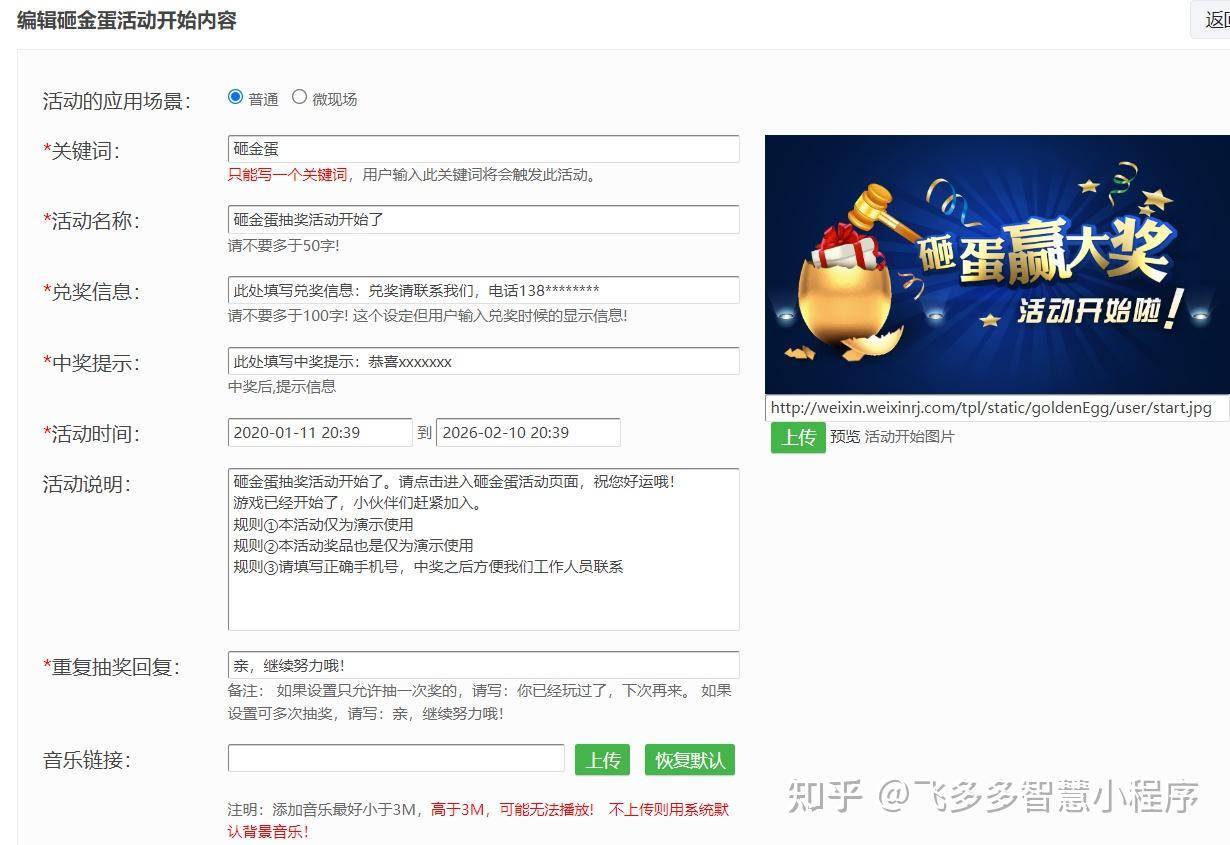
Task: Click the 返回 button at top right
Action: 1214,20
